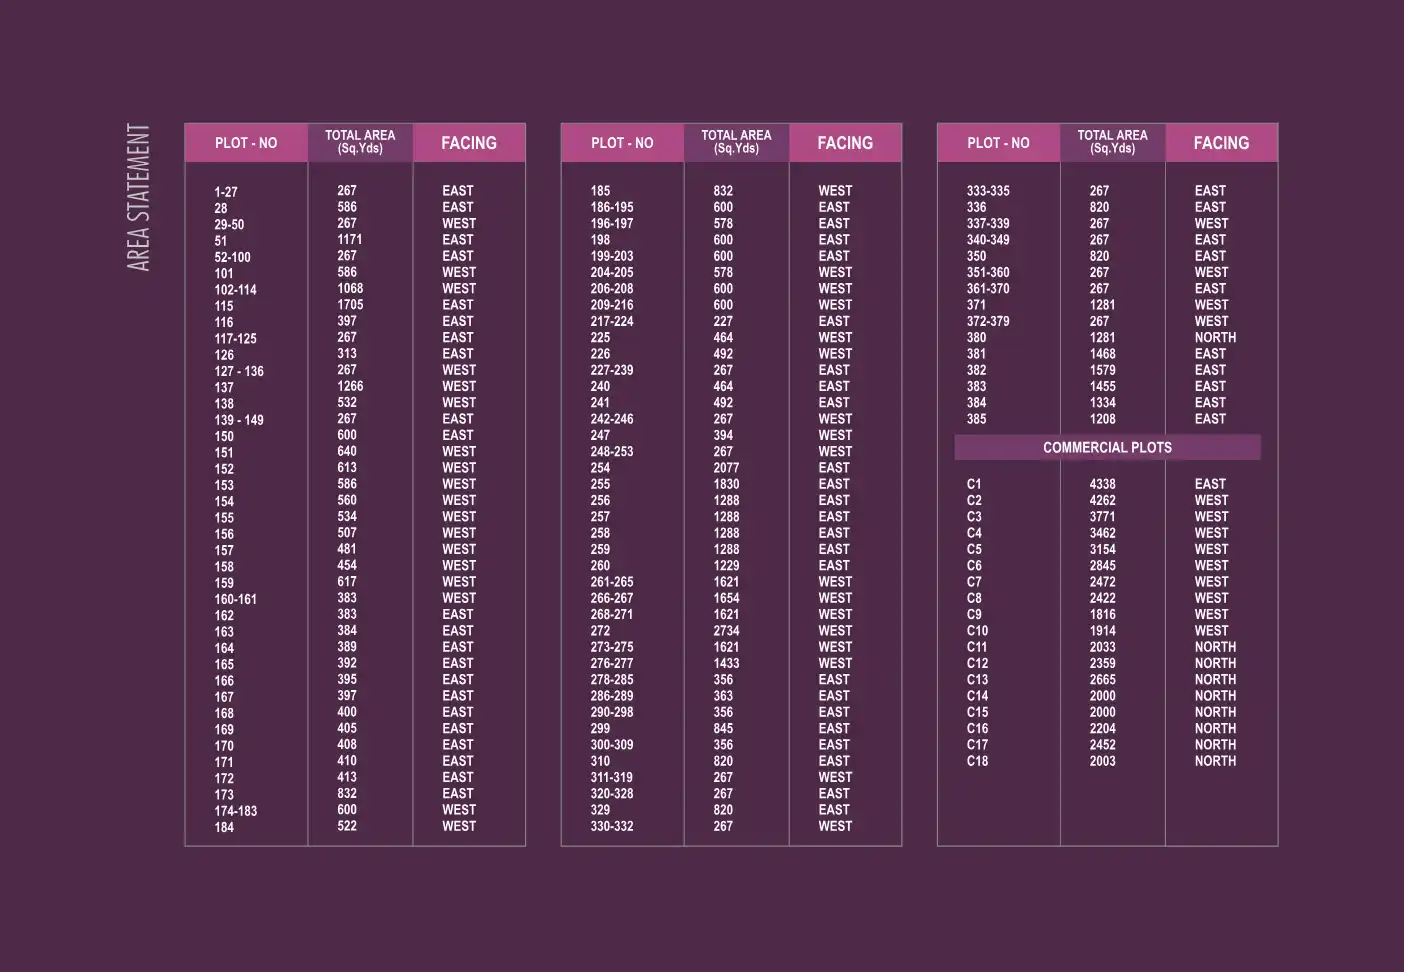This screenshot has width=1404, height=972.
Task: Click plot number 174-183 row entry
Action: [235, 811]
